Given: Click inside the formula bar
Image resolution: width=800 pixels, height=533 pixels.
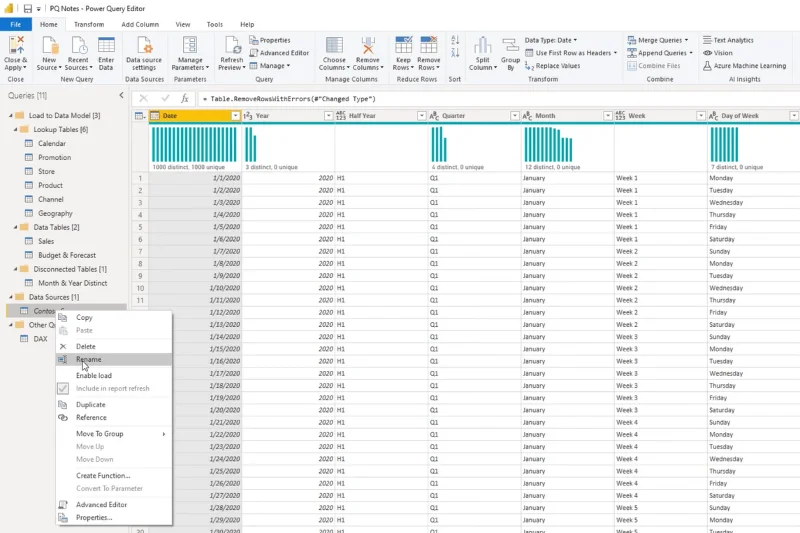Looking at the screenshot, I should [500, 98].
